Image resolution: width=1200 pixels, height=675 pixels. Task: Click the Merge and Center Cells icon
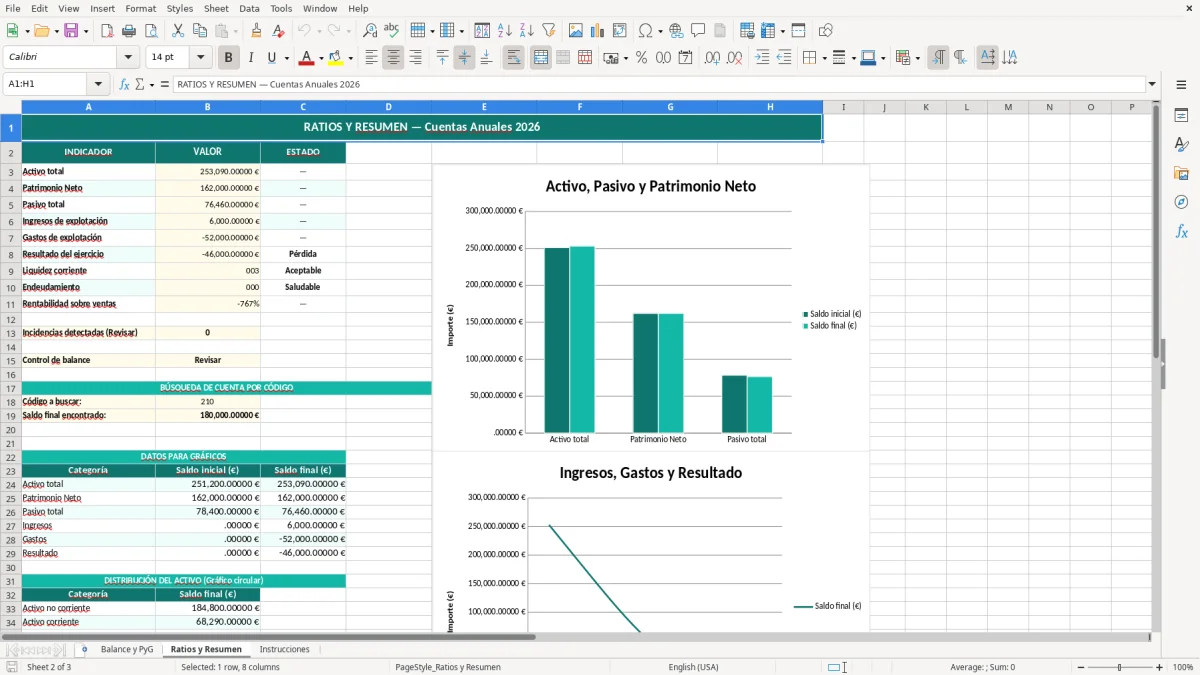coord(541,58)
